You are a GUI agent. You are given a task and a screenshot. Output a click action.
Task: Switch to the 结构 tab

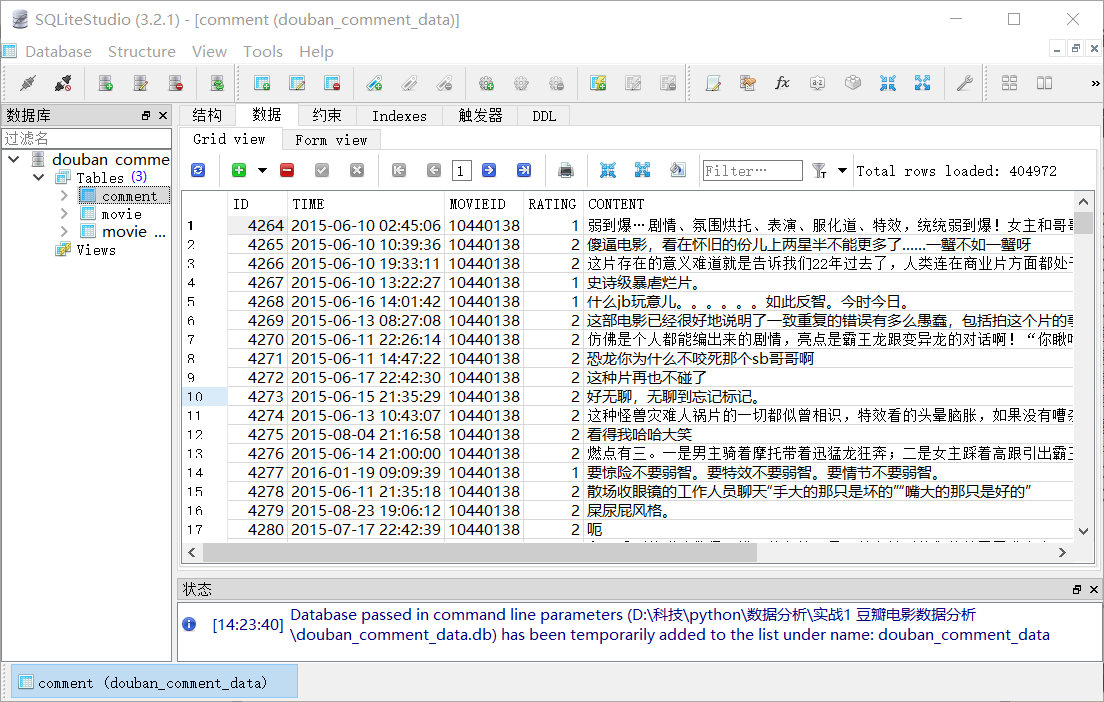click(x=207, y=115)
